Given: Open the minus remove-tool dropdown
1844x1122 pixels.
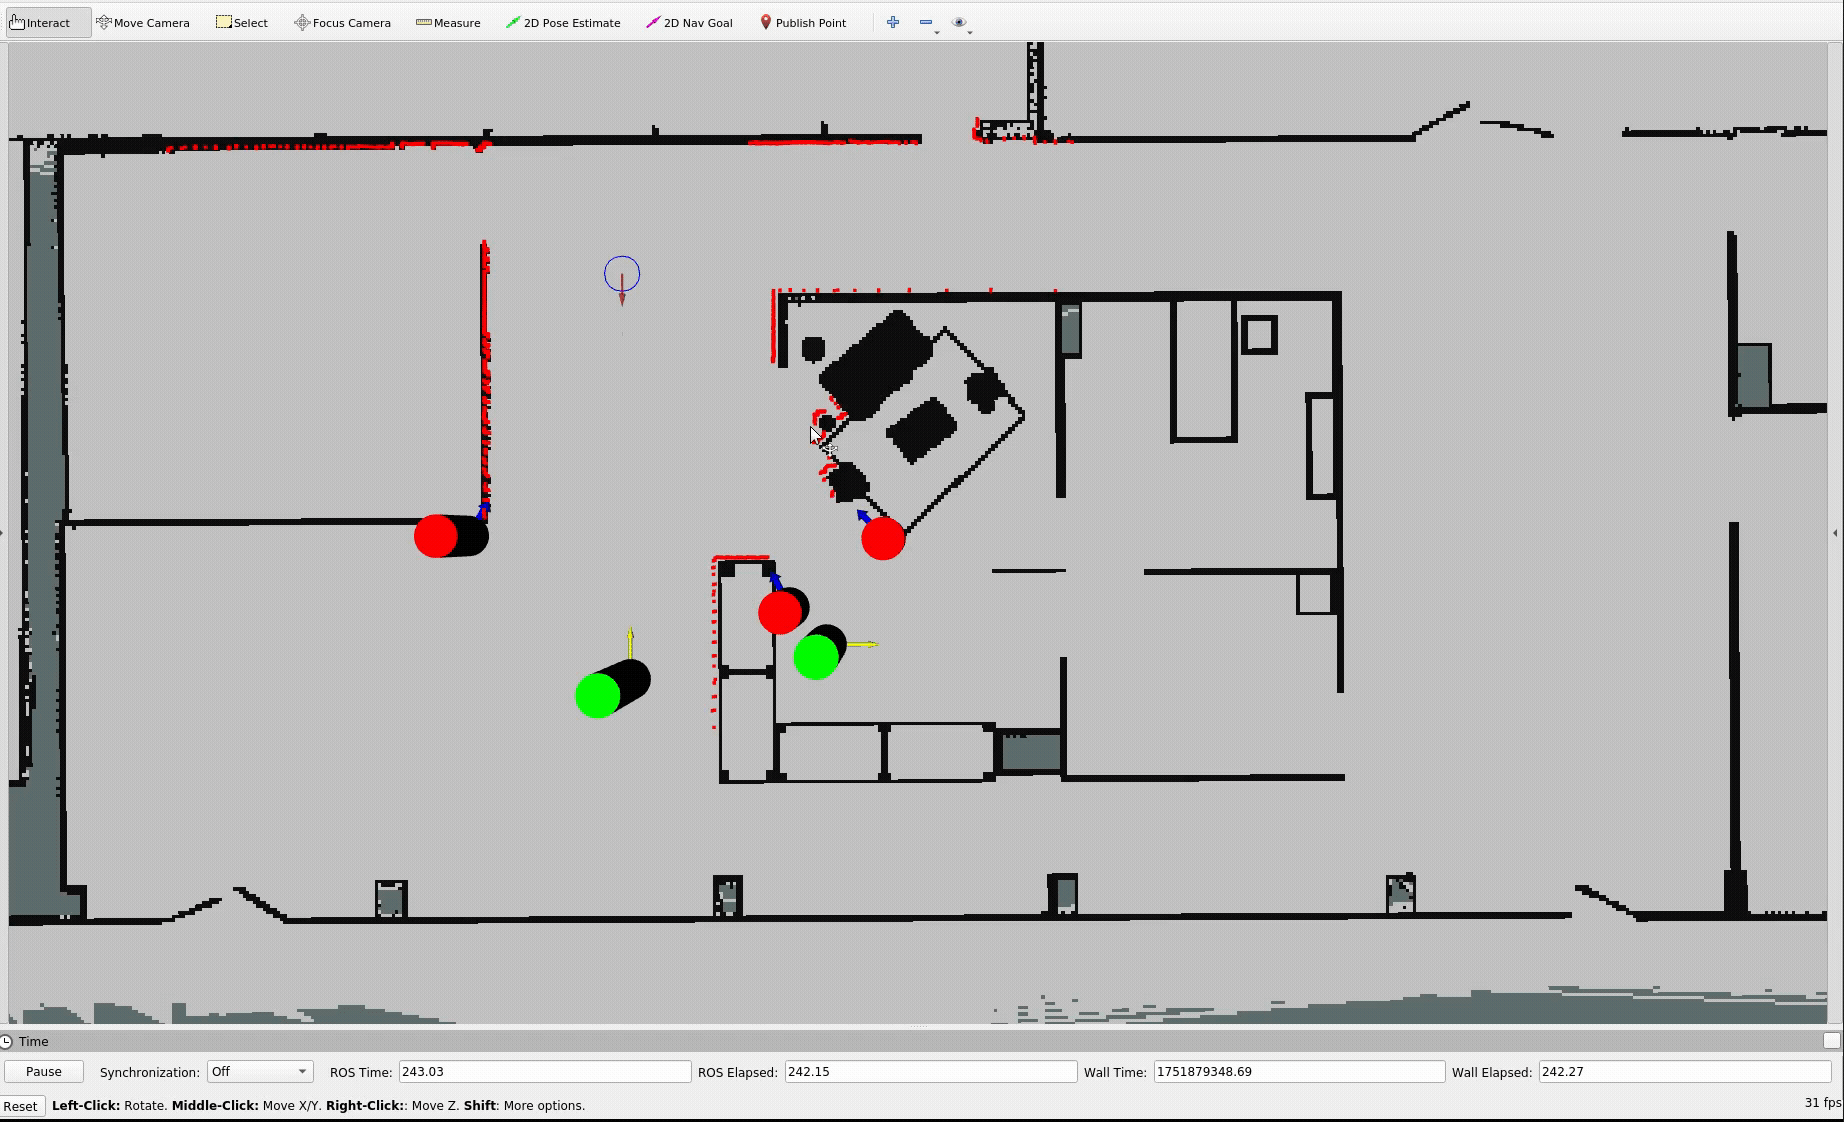Looking at the screenshot, I should (928, 23).
